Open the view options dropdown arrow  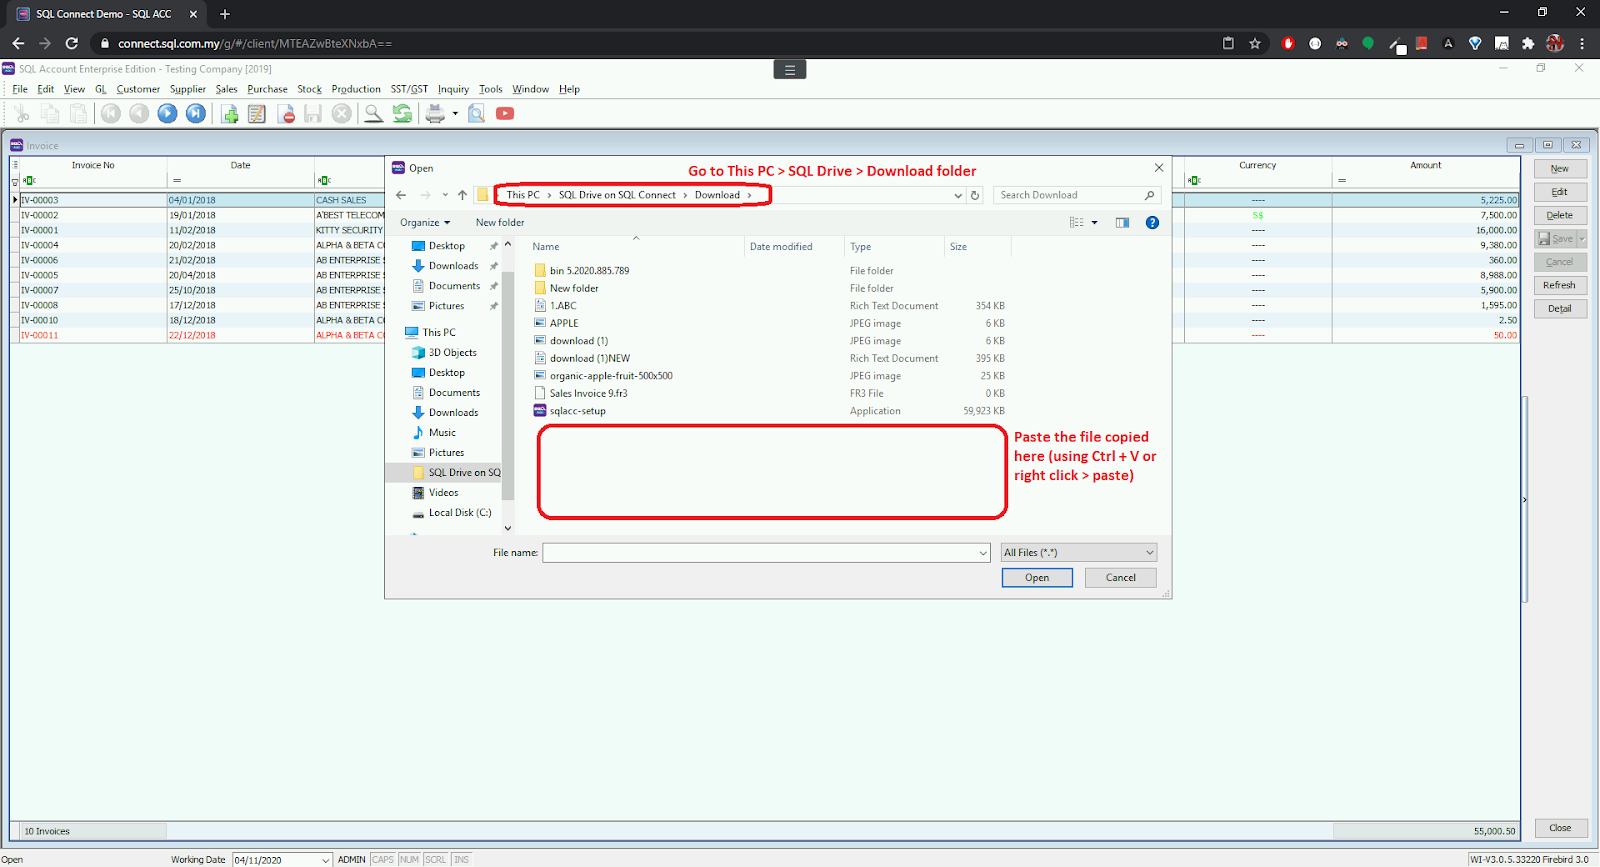(x=1094, y=223)
